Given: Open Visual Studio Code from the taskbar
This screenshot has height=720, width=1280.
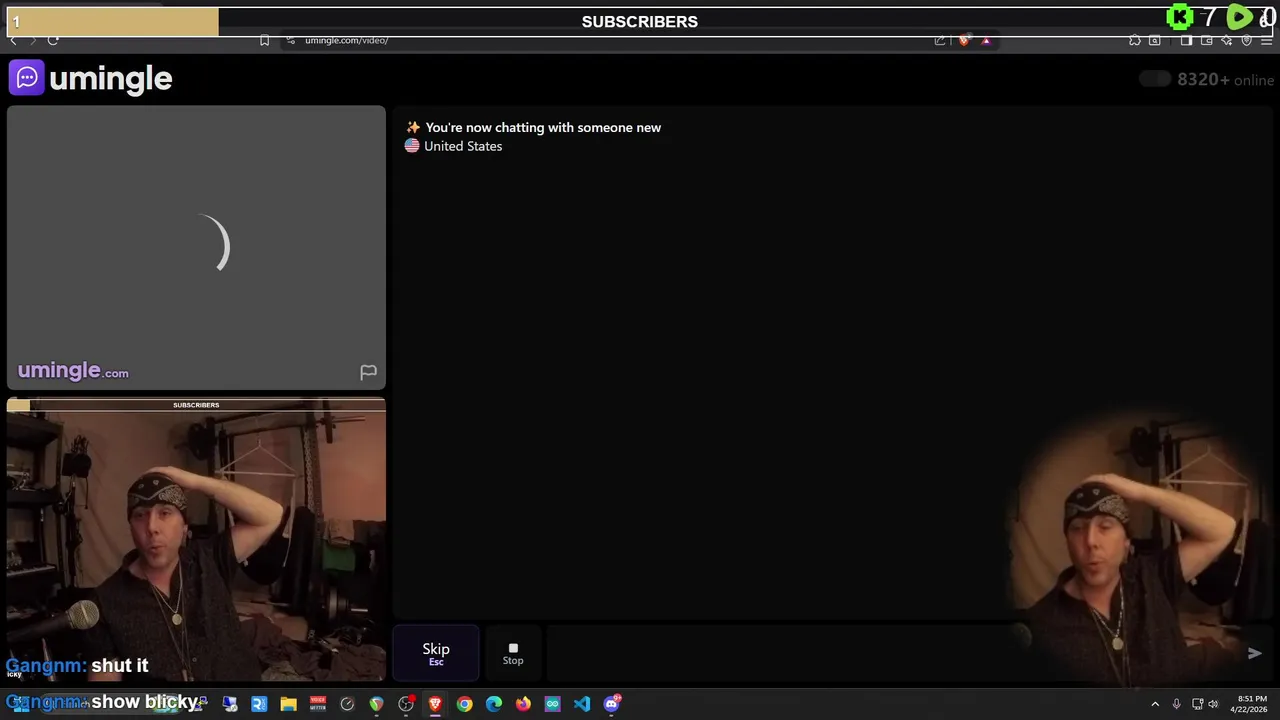Looking at the screenshot, I should pyautogui.click(x=582, y=704).
